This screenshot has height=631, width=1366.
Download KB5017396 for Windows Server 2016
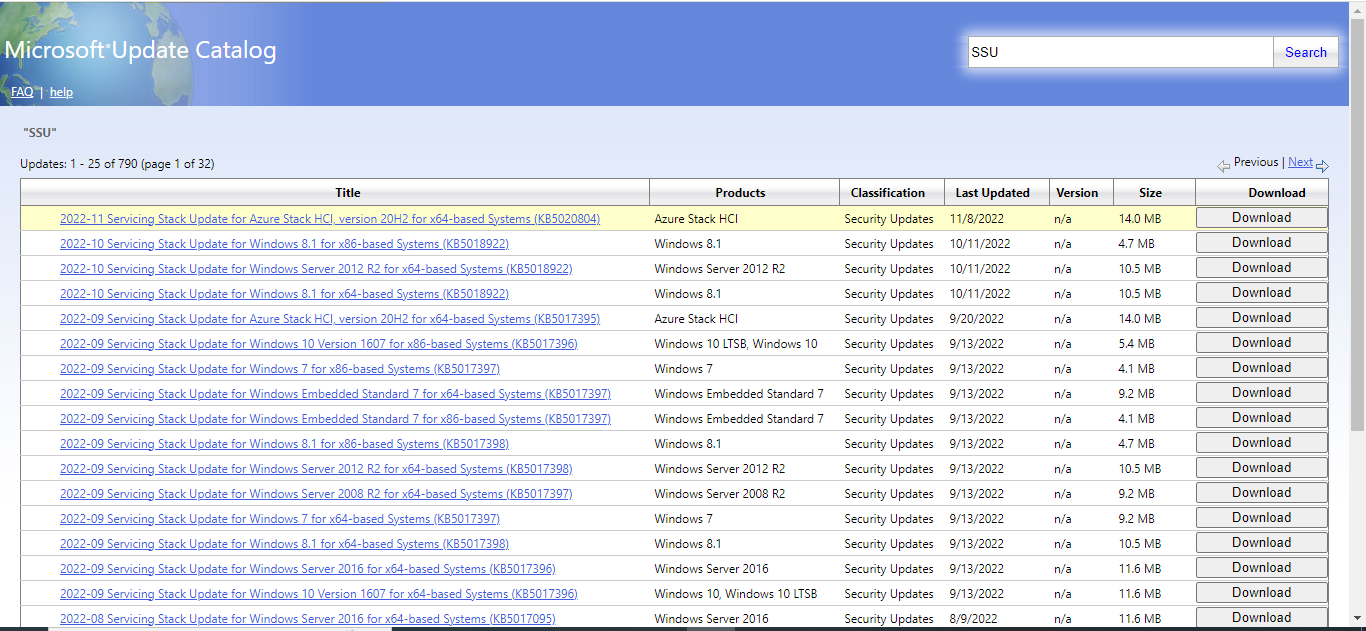pos(1261,568)
